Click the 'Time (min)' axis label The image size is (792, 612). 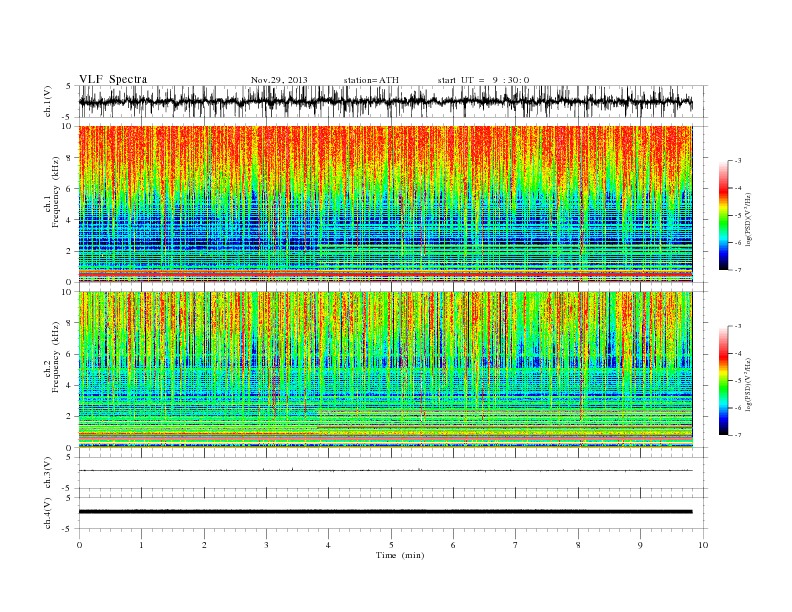(400, 555)
